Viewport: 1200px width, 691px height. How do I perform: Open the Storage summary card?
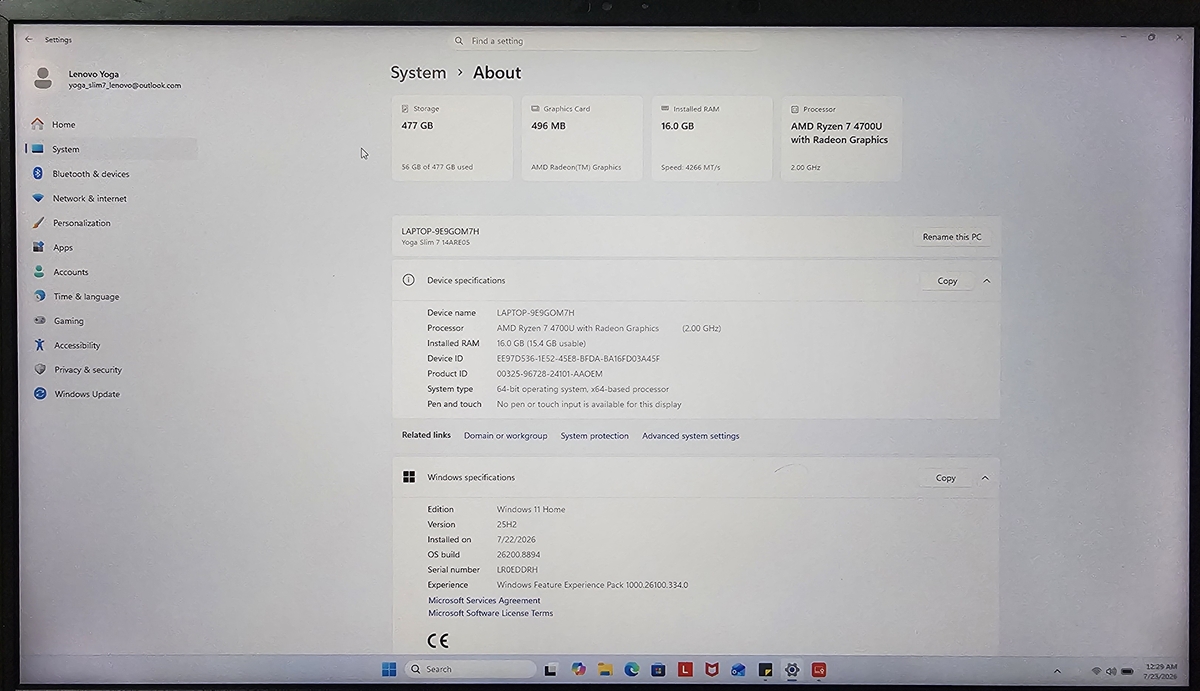point(452,138)
